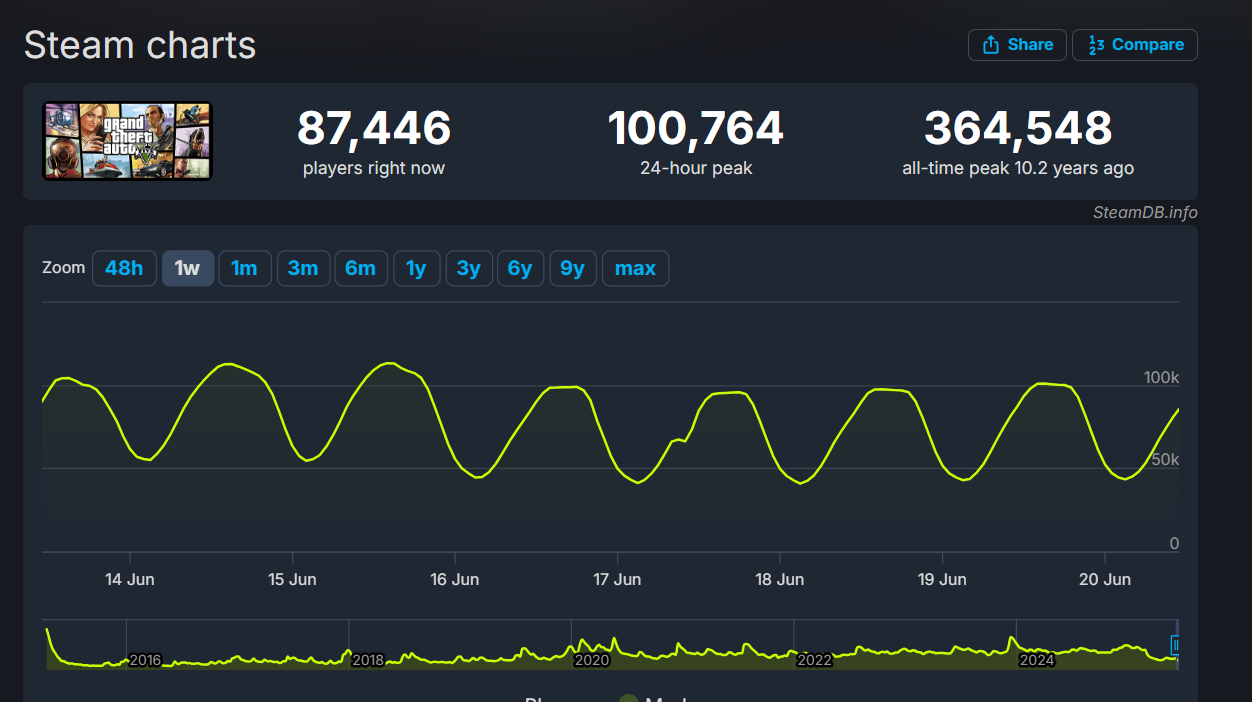Click the 15 Jun axis label
Viewport: 1252px width, 702px height.
coord(292,579)
